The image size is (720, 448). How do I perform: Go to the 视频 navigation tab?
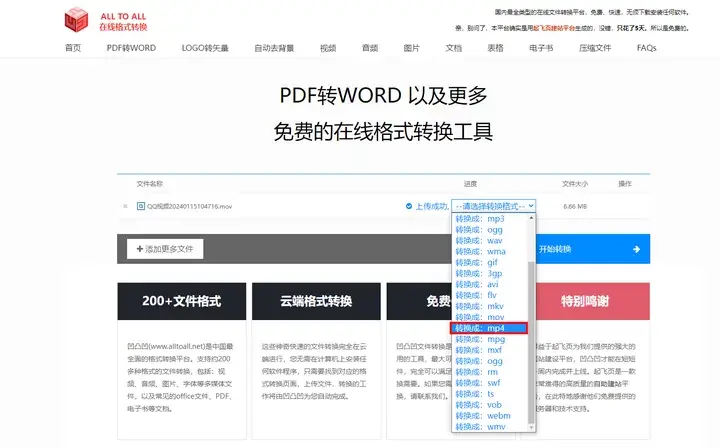tap(328, 48)
